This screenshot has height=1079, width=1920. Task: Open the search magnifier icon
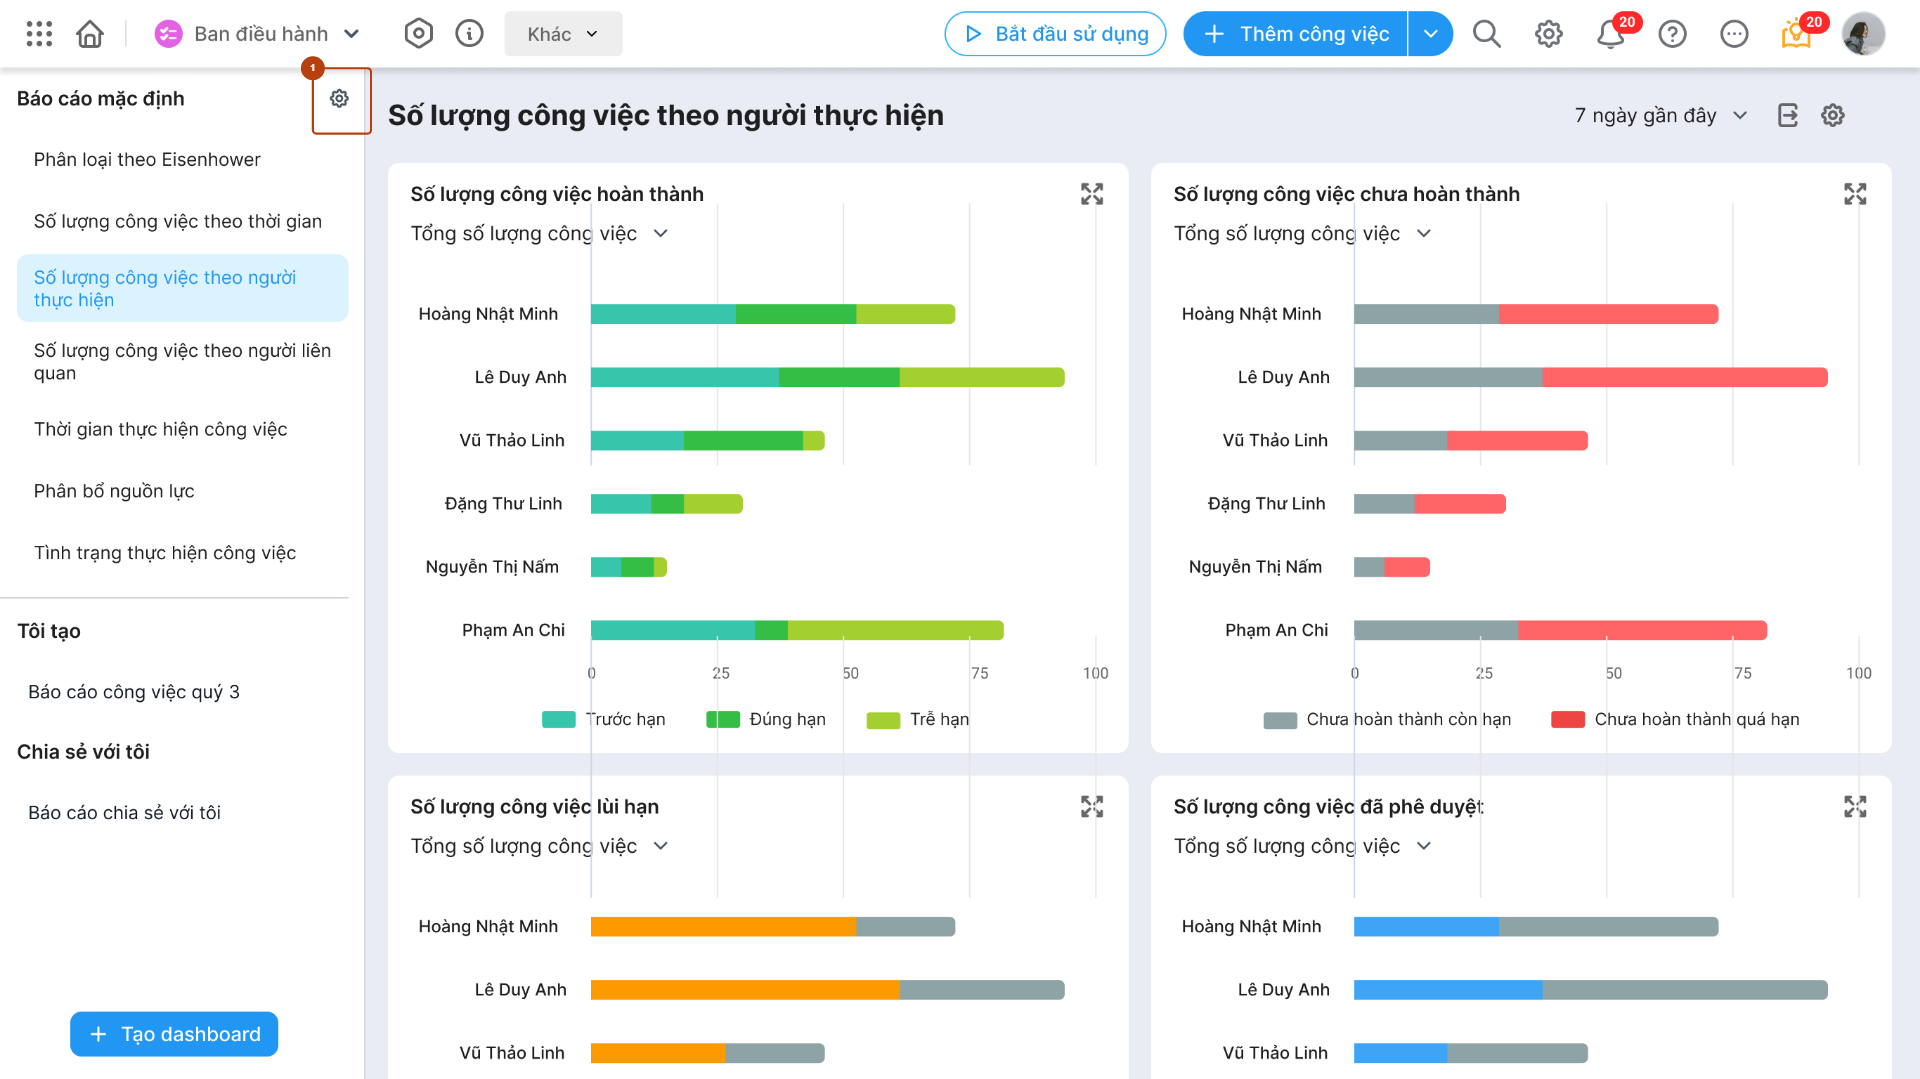[x=1487, y=34]
